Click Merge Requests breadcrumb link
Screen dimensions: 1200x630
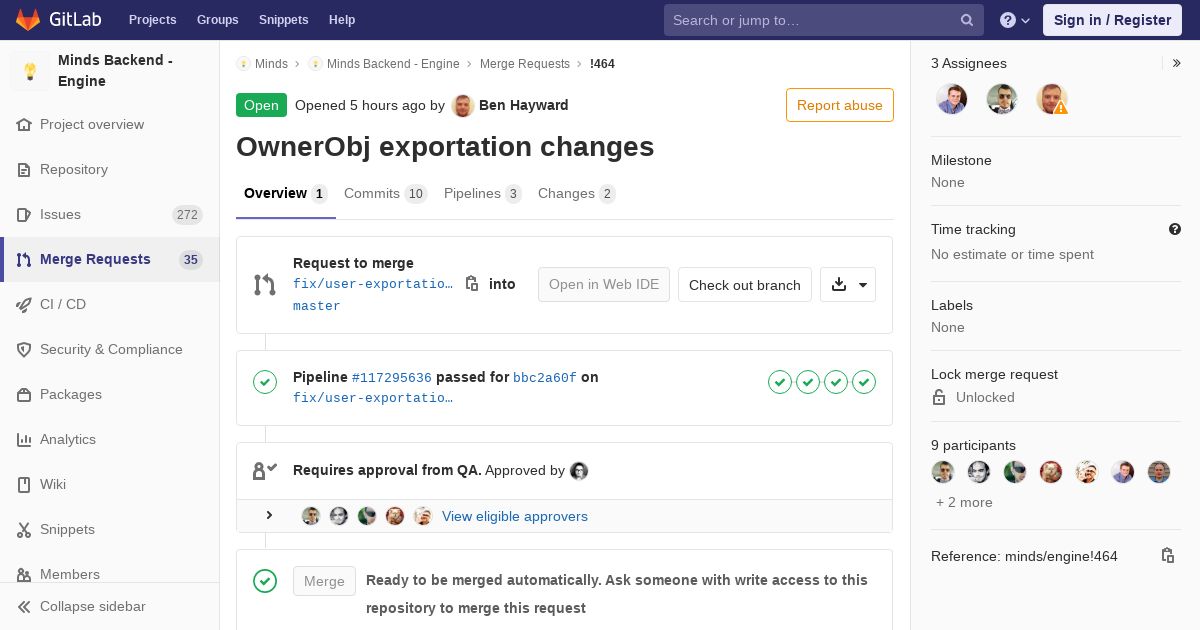[525, 63]
